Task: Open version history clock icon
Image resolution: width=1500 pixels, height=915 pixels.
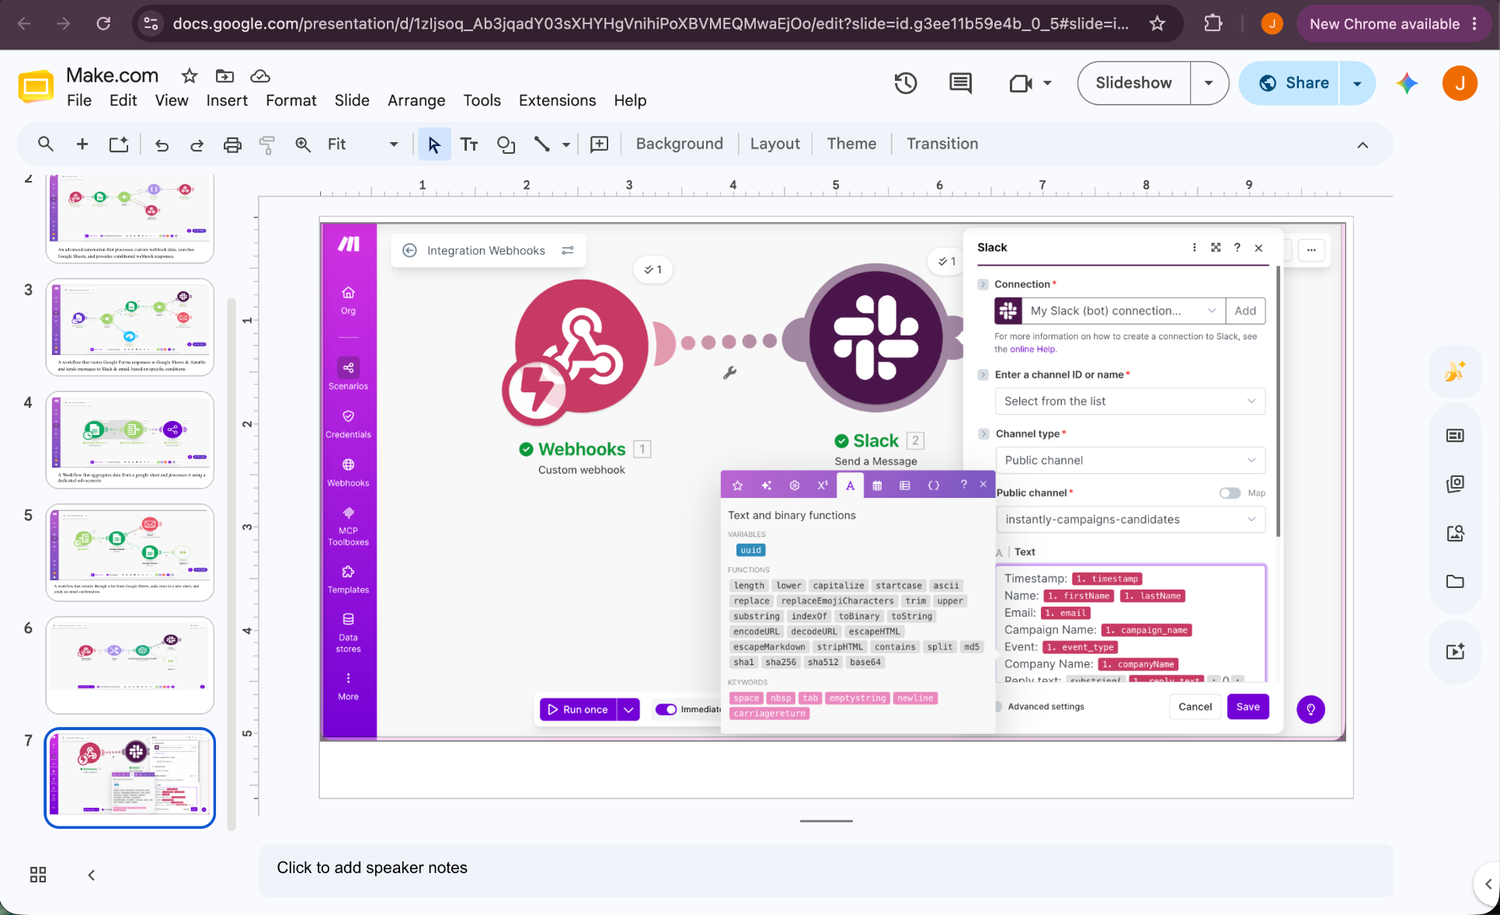Action: (906, 83)
